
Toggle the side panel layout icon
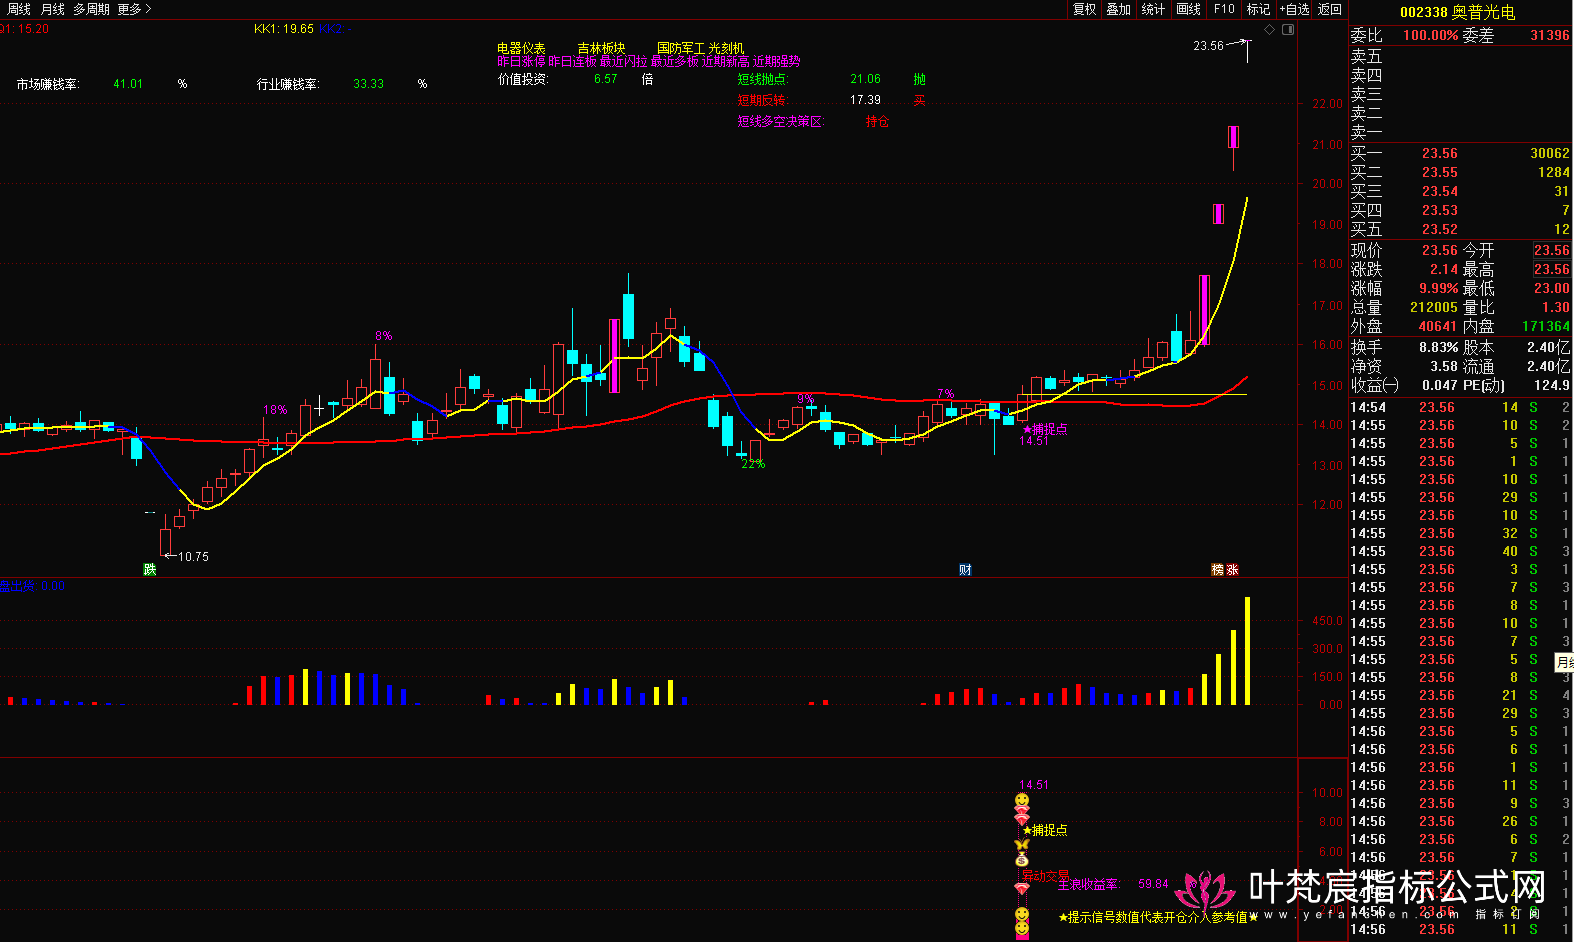[x=1288, y=30]
